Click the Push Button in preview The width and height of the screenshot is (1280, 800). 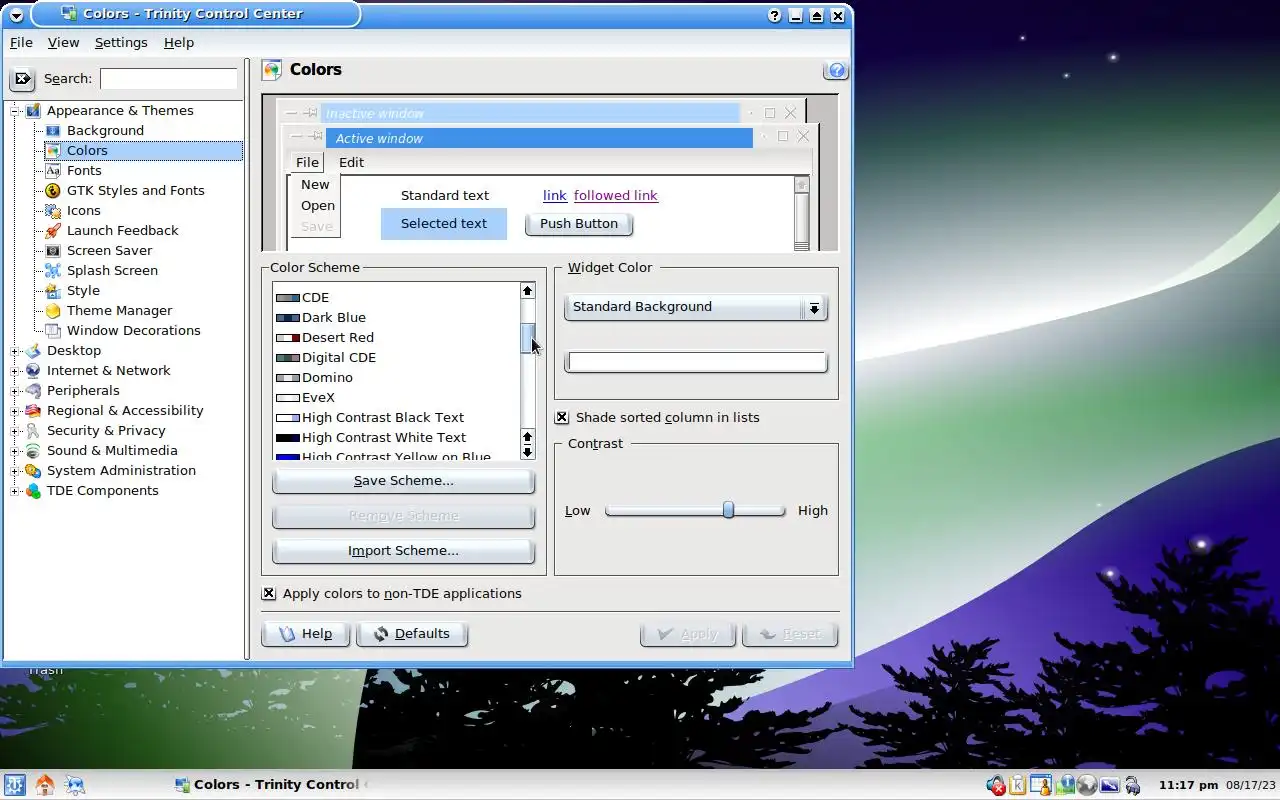579,224
